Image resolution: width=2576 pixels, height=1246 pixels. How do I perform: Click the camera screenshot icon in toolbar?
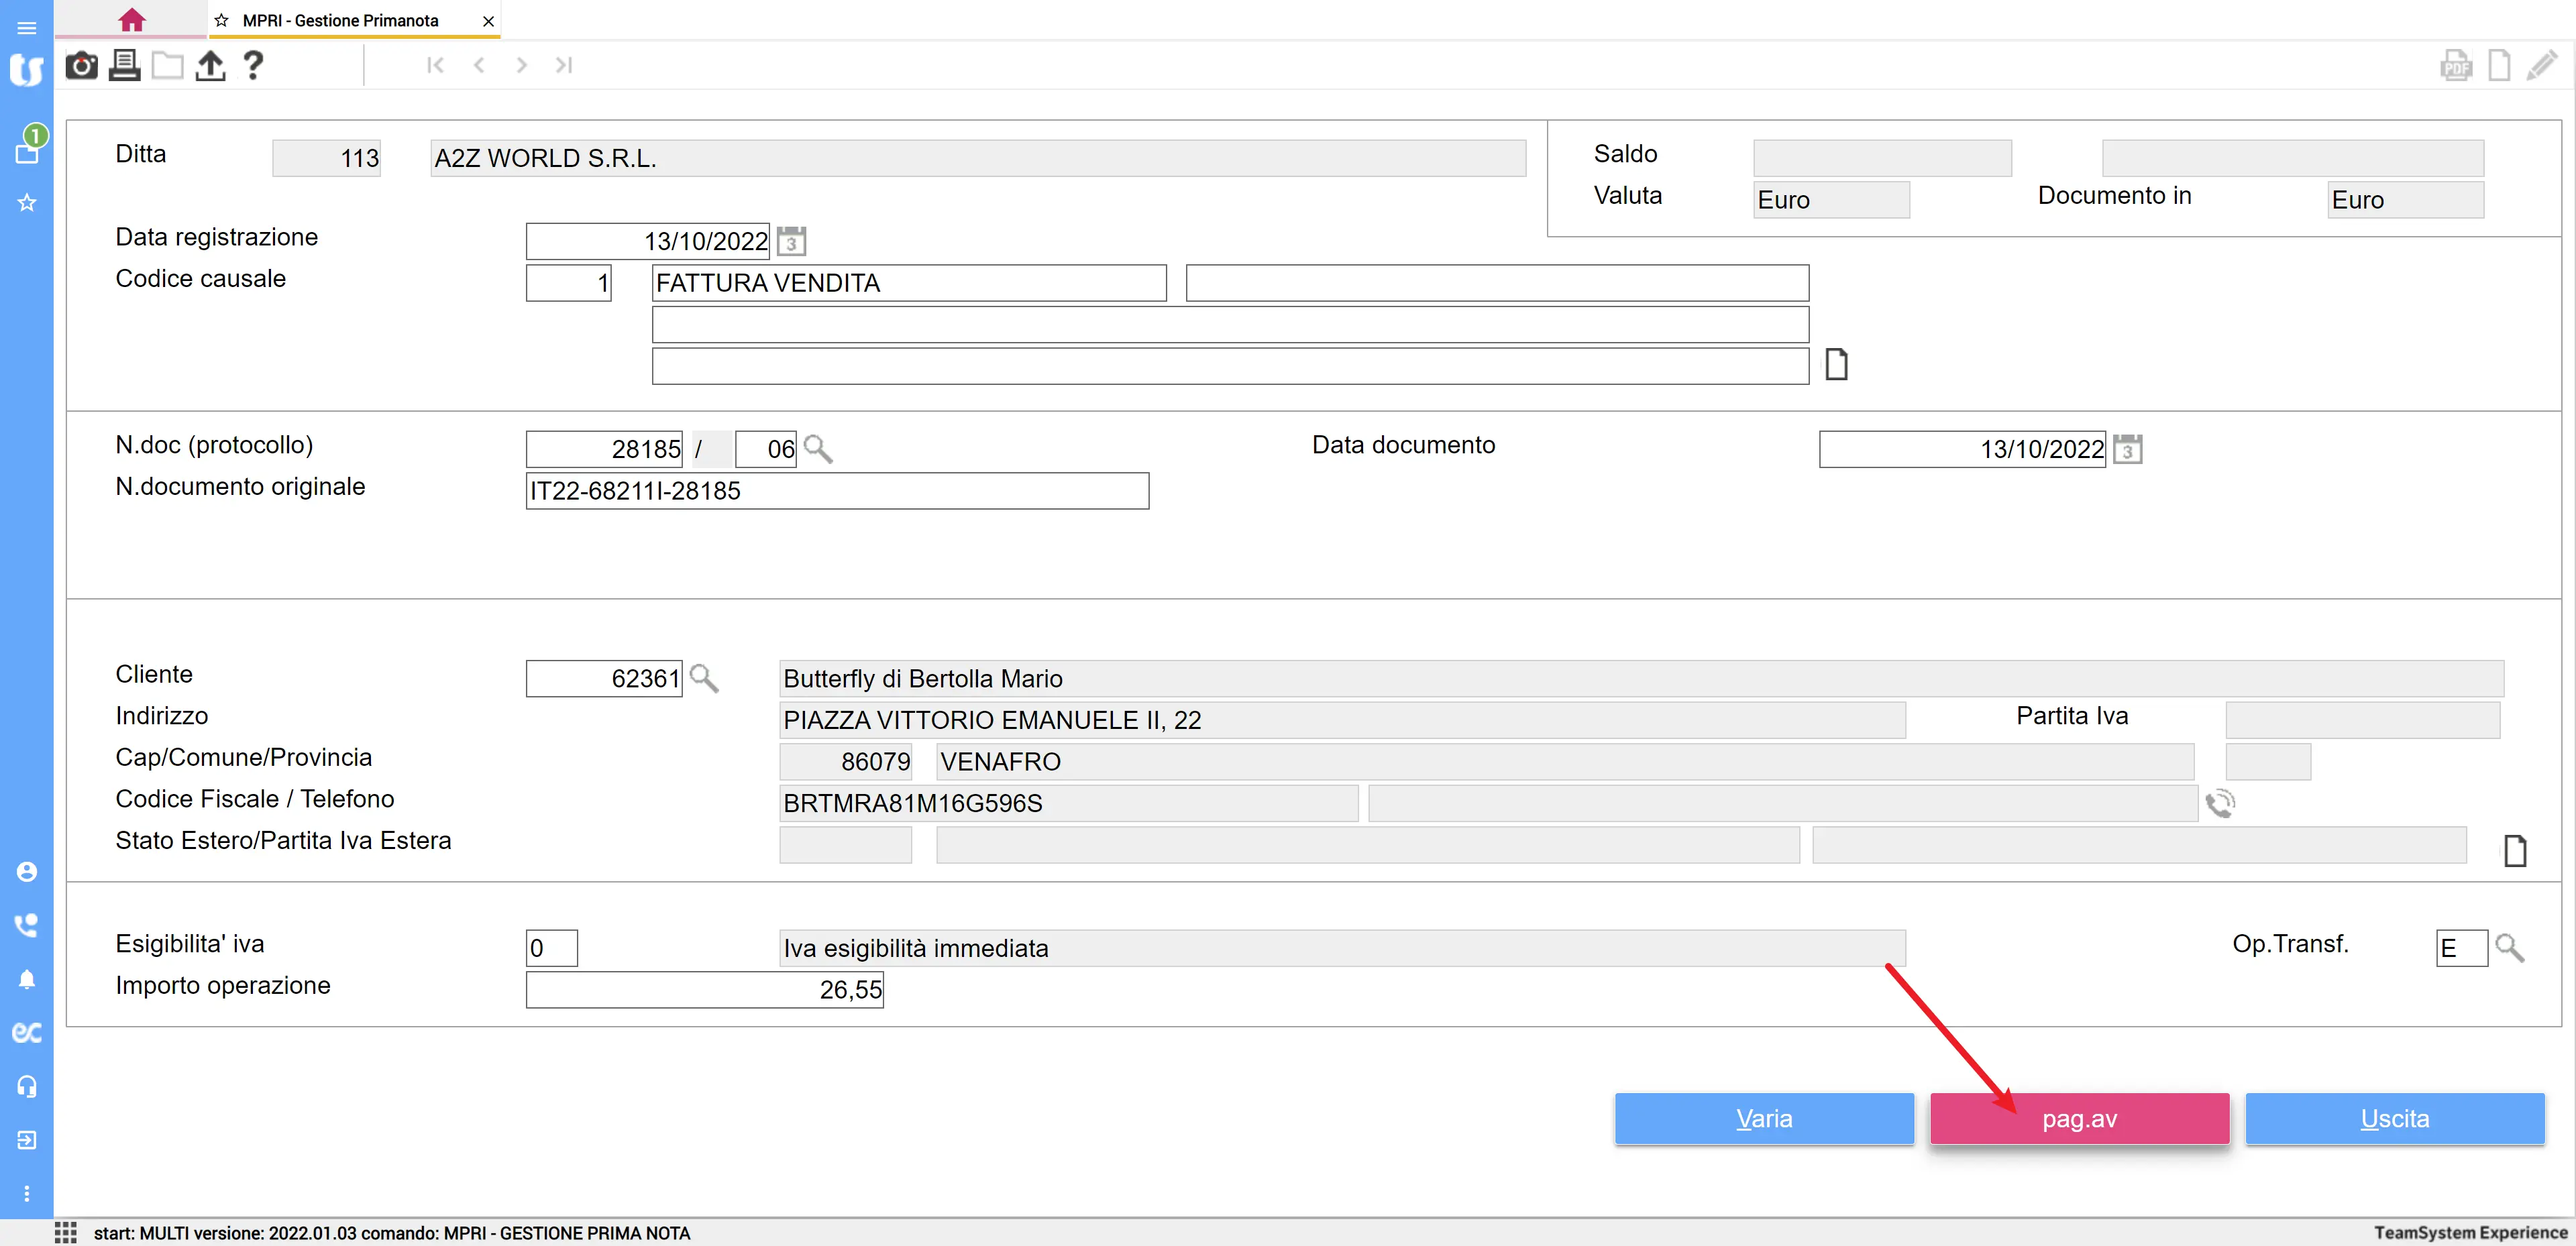pyautogui.click(x=81, y=66)
